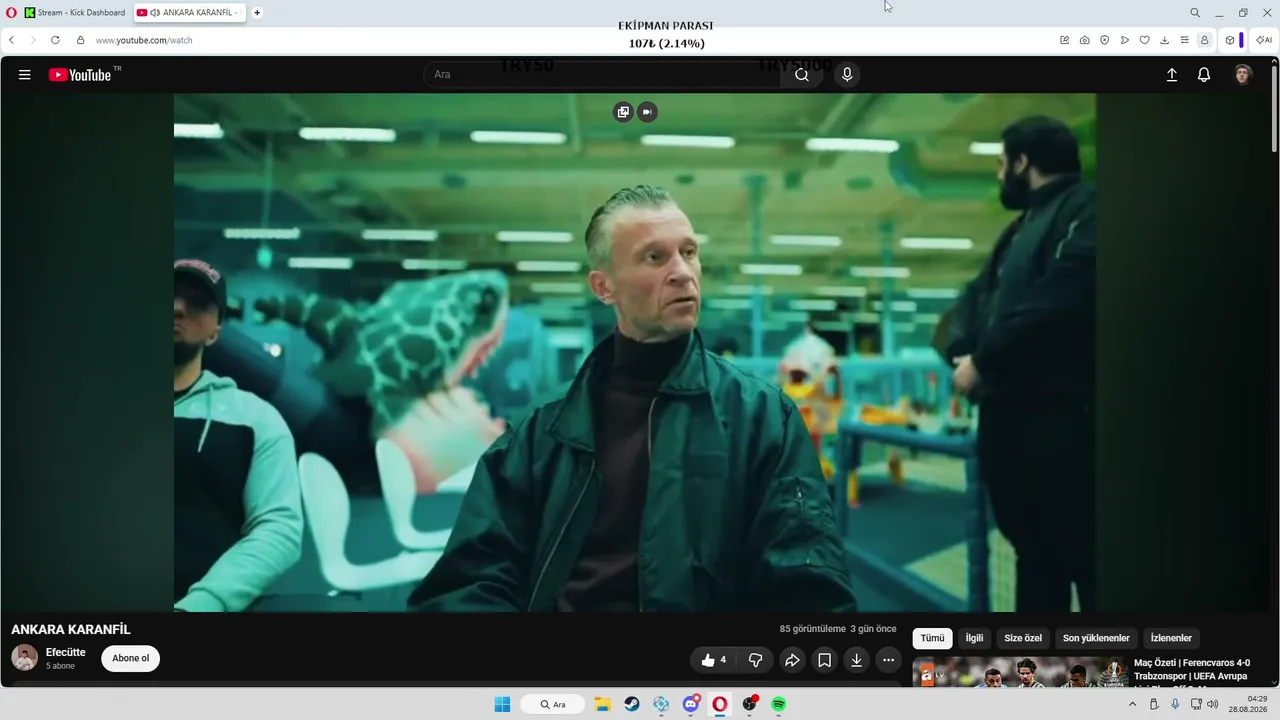
Task: Open the Efecütte channel name link
Action: [66, 652]
